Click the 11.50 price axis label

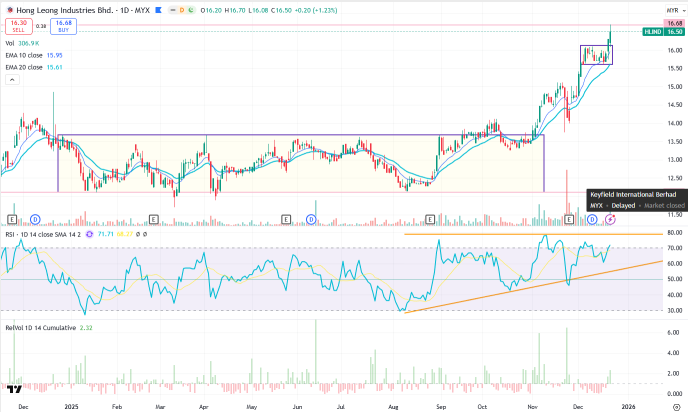click(x=675, y=215)
